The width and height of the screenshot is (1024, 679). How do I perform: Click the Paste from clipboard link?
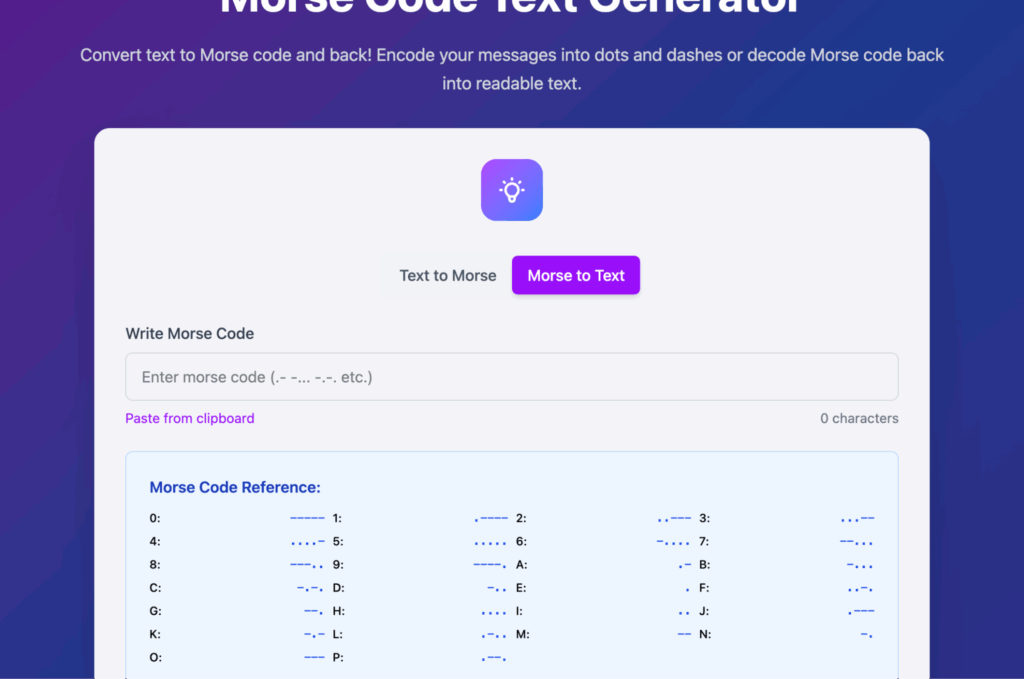pyautogui.click(x=190, y=419)
